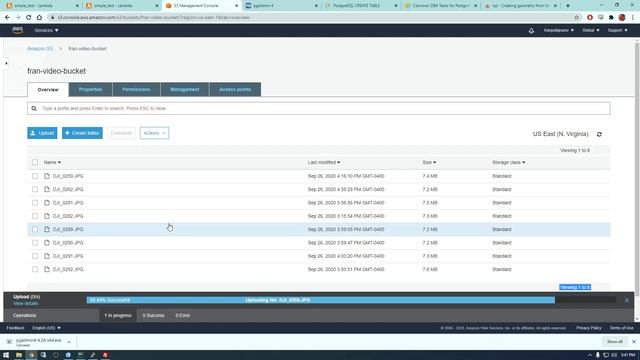
Task: Expand the left sidebar arrow
Action: [6, 63]
